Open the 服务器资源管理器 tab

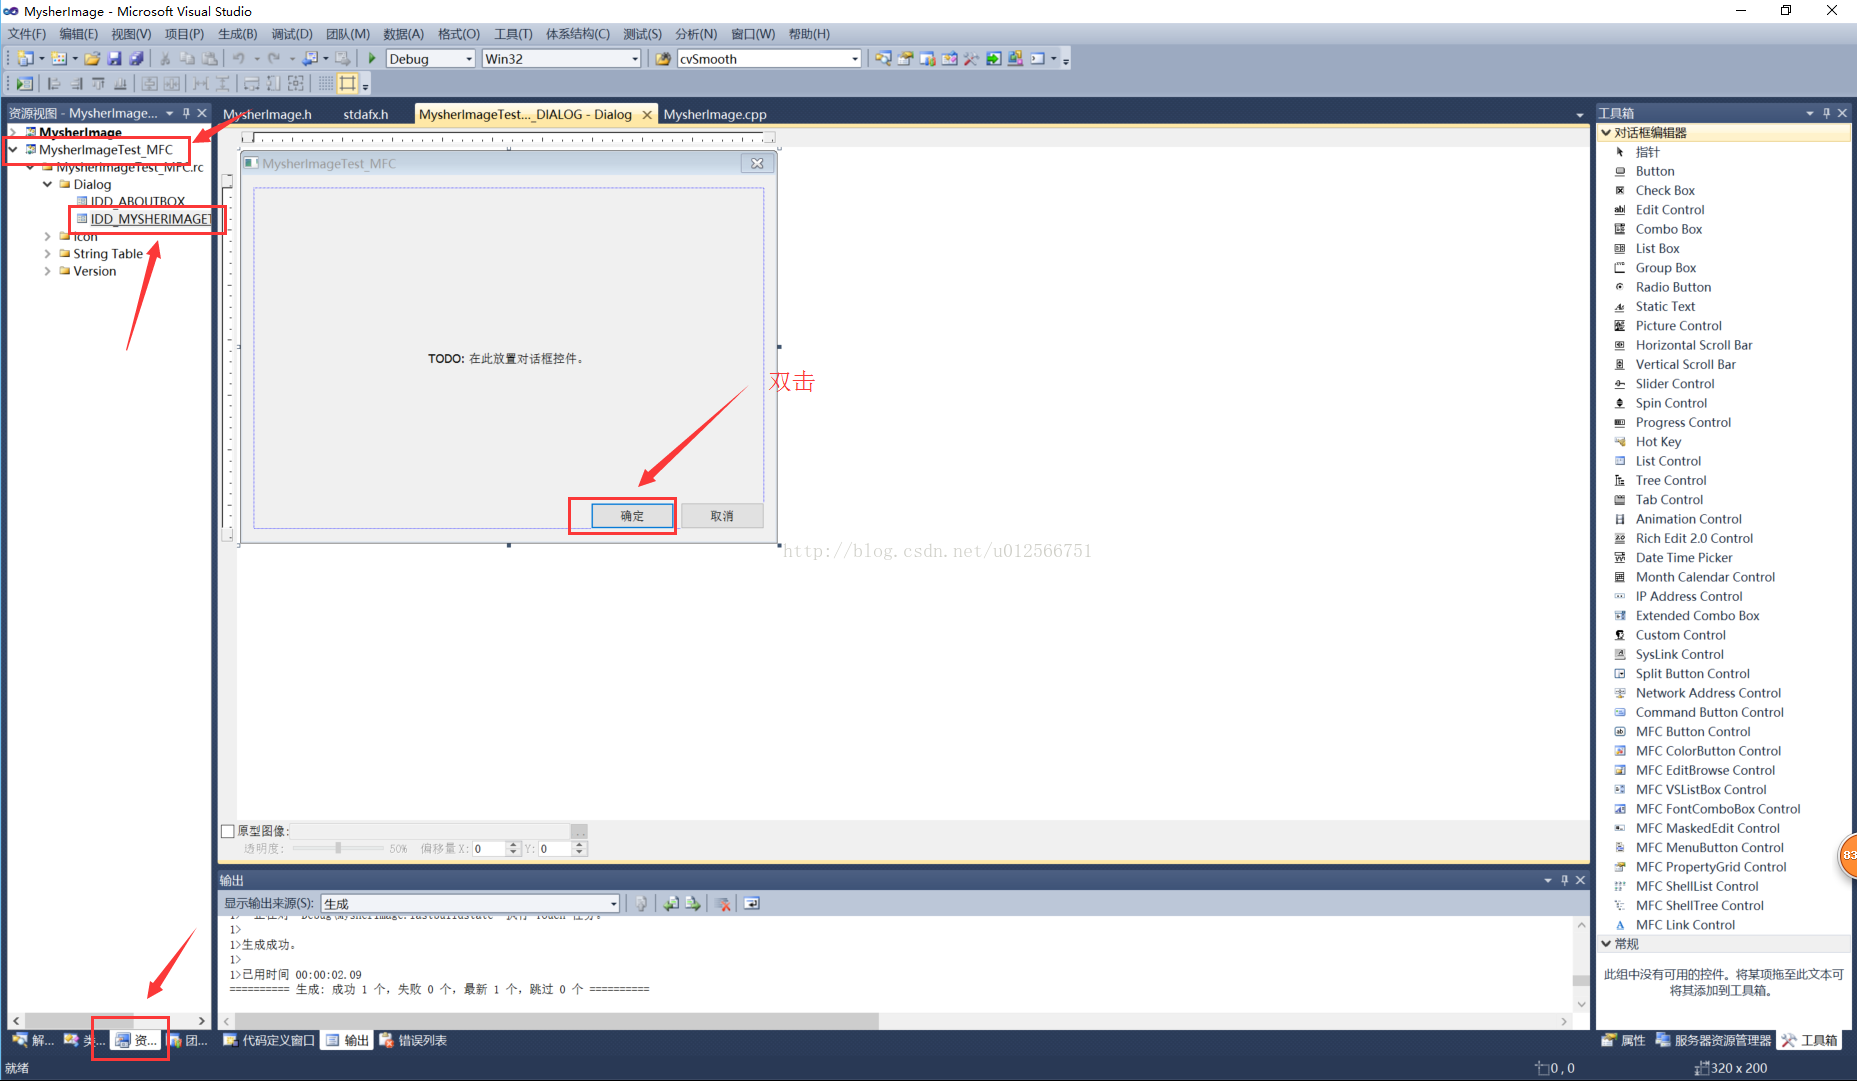1713,1041
